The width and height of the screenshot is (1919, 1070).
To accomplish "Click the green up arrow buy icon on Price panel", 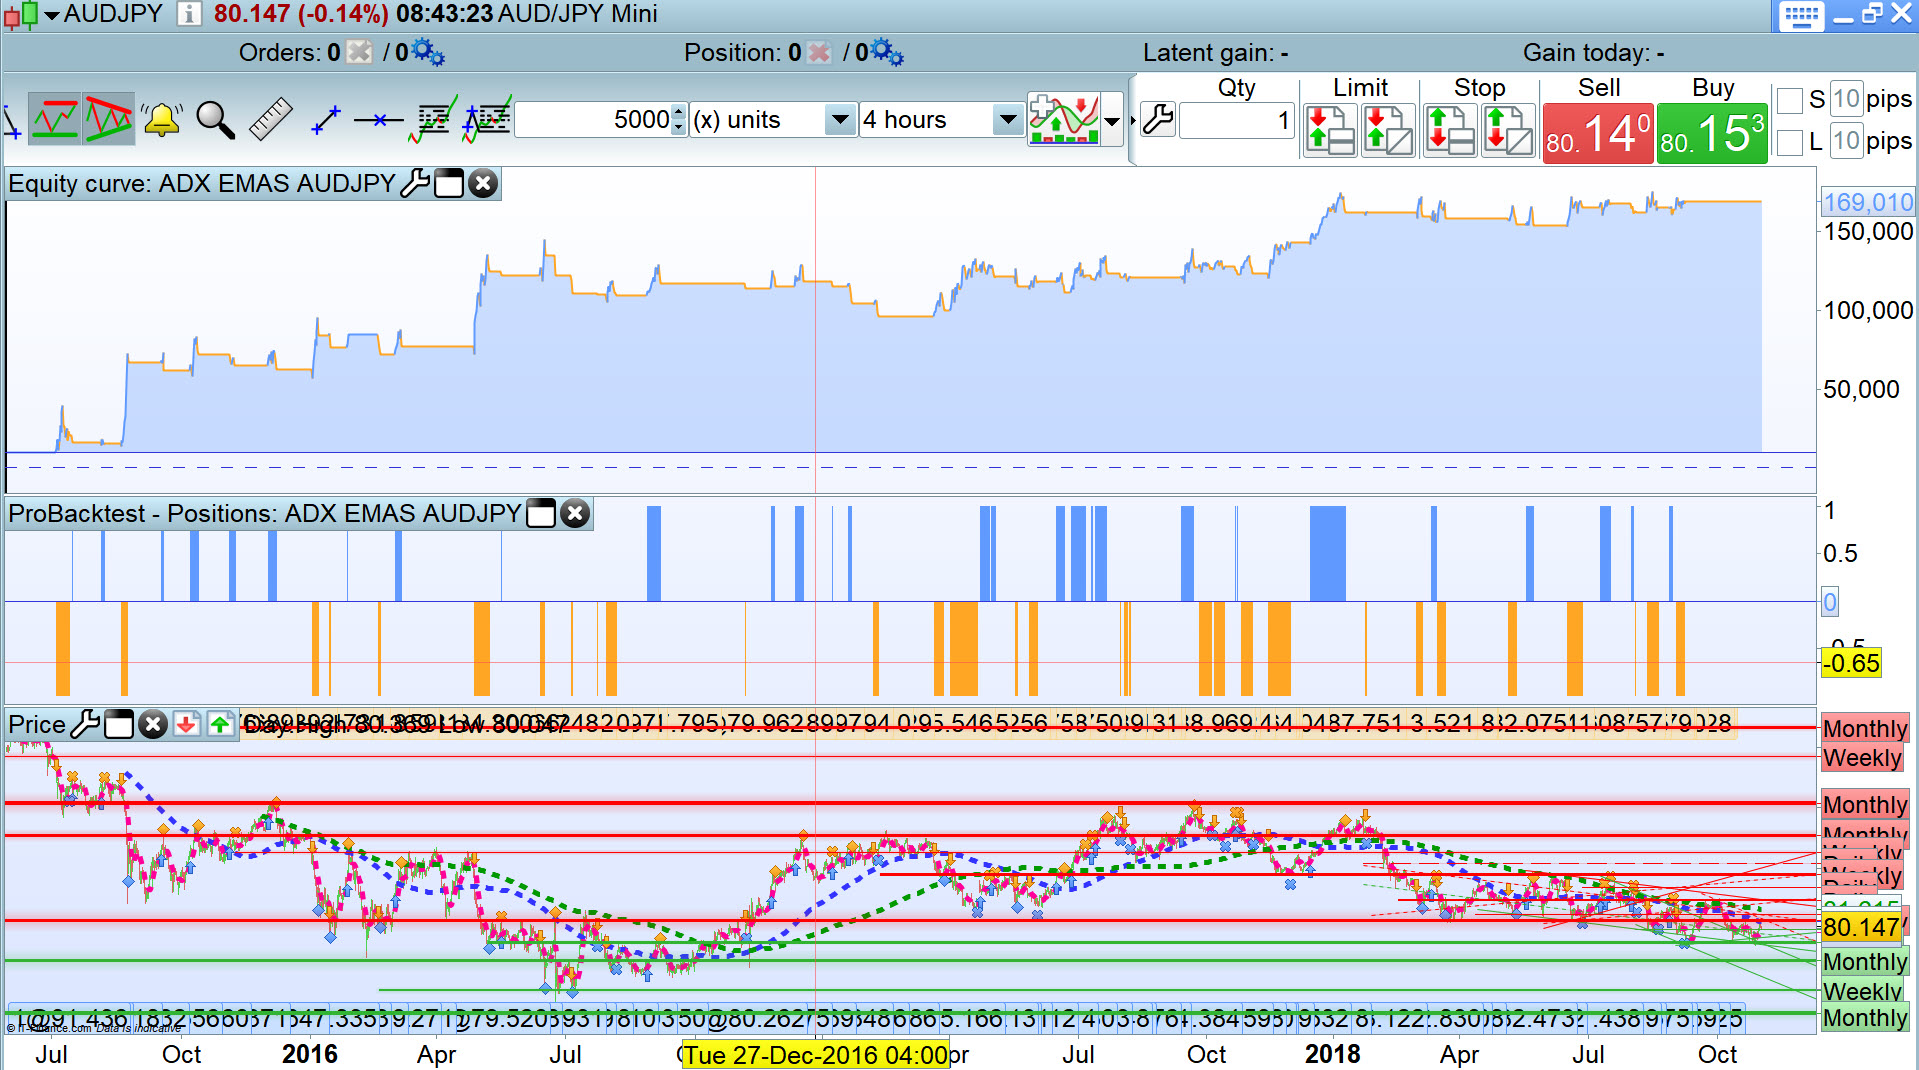I will click(x=220, y=724).
